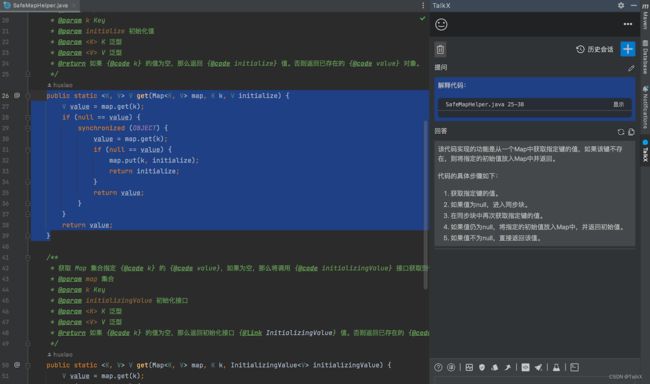Collapse the if block fold at line 28
The height and width of the screenshot is (384, 650).
click(x=28, y=117)
